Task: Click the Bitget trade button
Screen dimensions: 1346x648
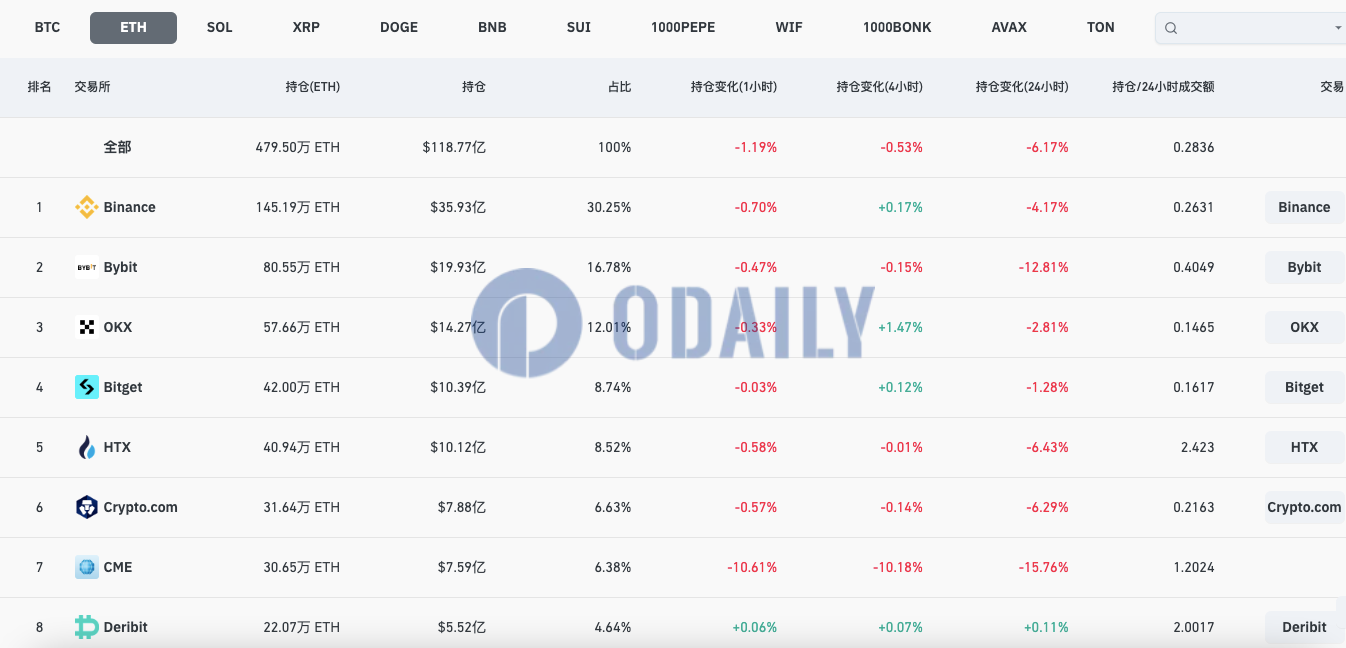Action: point(1305,387)
